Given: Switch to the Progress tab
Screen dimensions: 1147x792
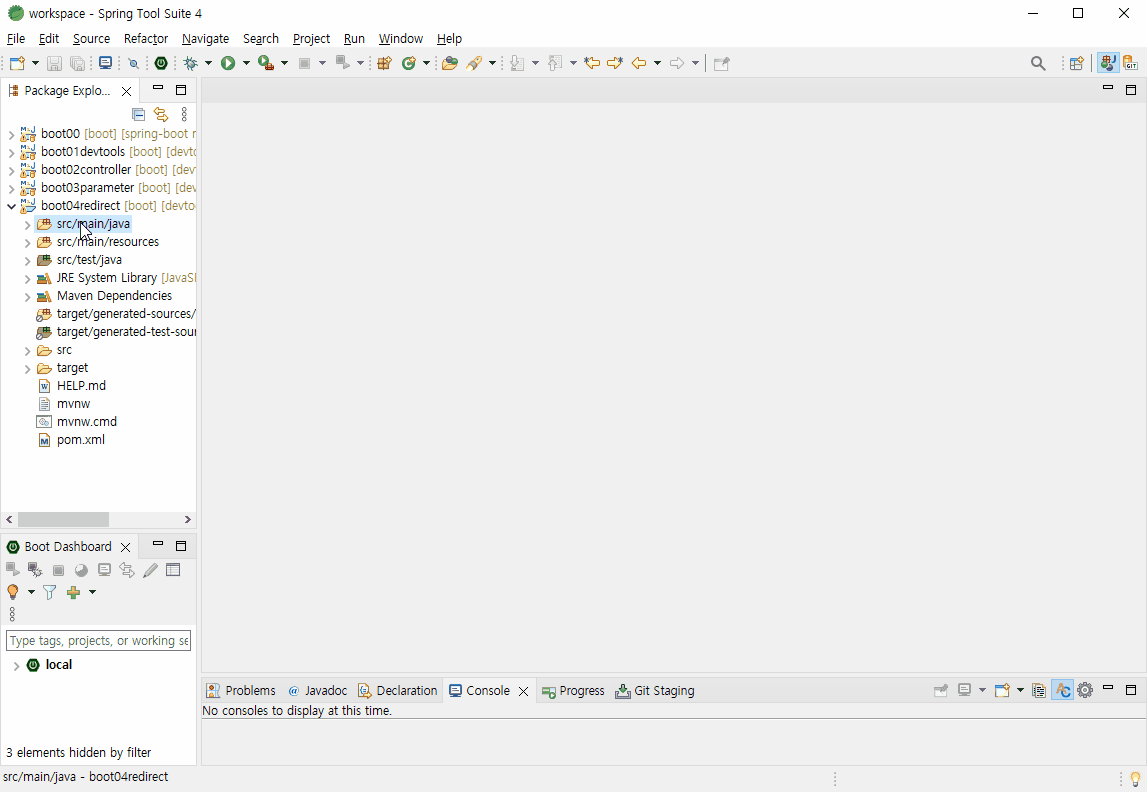Looking at the screenshot, I should point(573,690).
